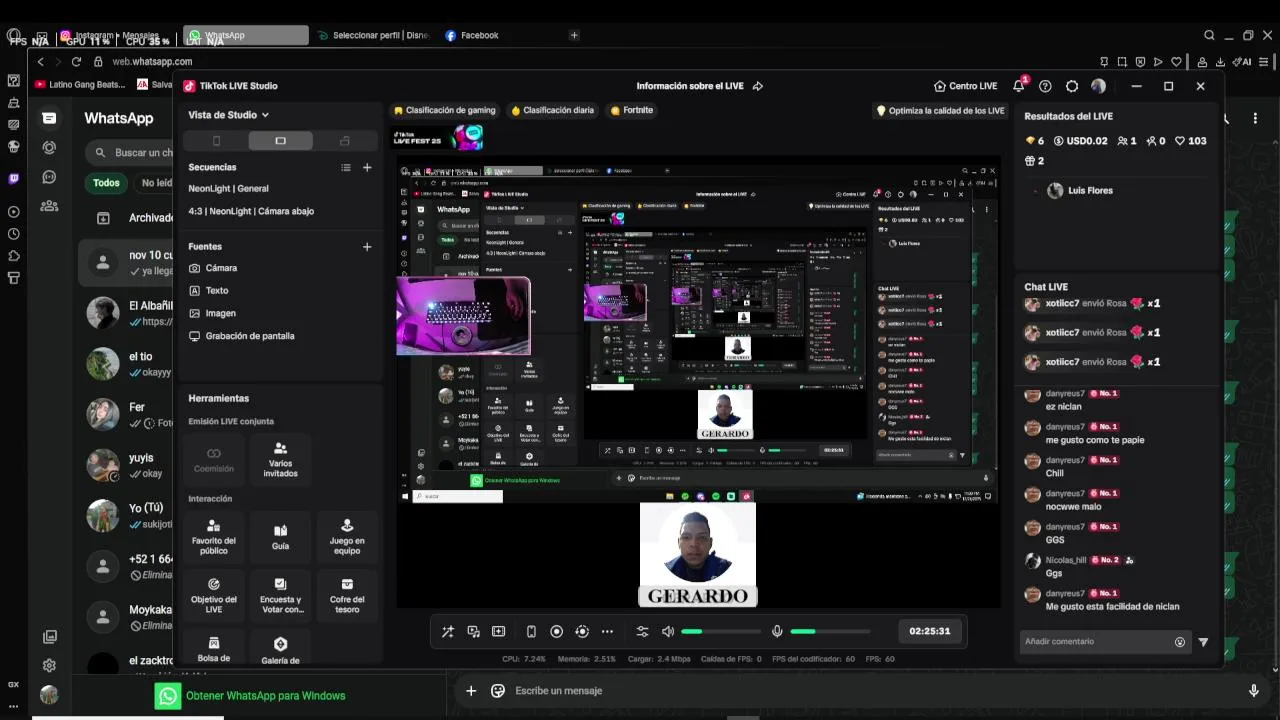
Task: Open Centro LIVE
Action: (965, 86)
